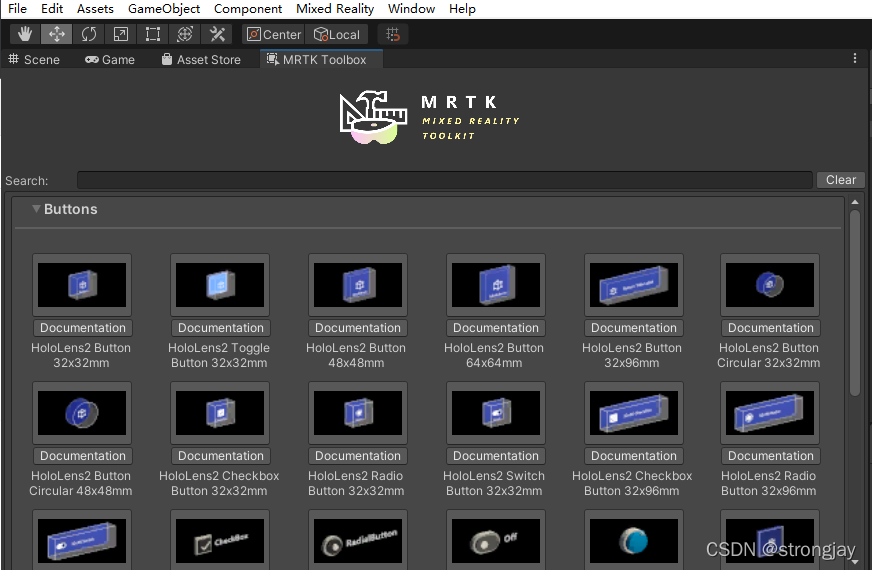Open Documentation for Button Circular 48x48mm

[x=83, y=456]
